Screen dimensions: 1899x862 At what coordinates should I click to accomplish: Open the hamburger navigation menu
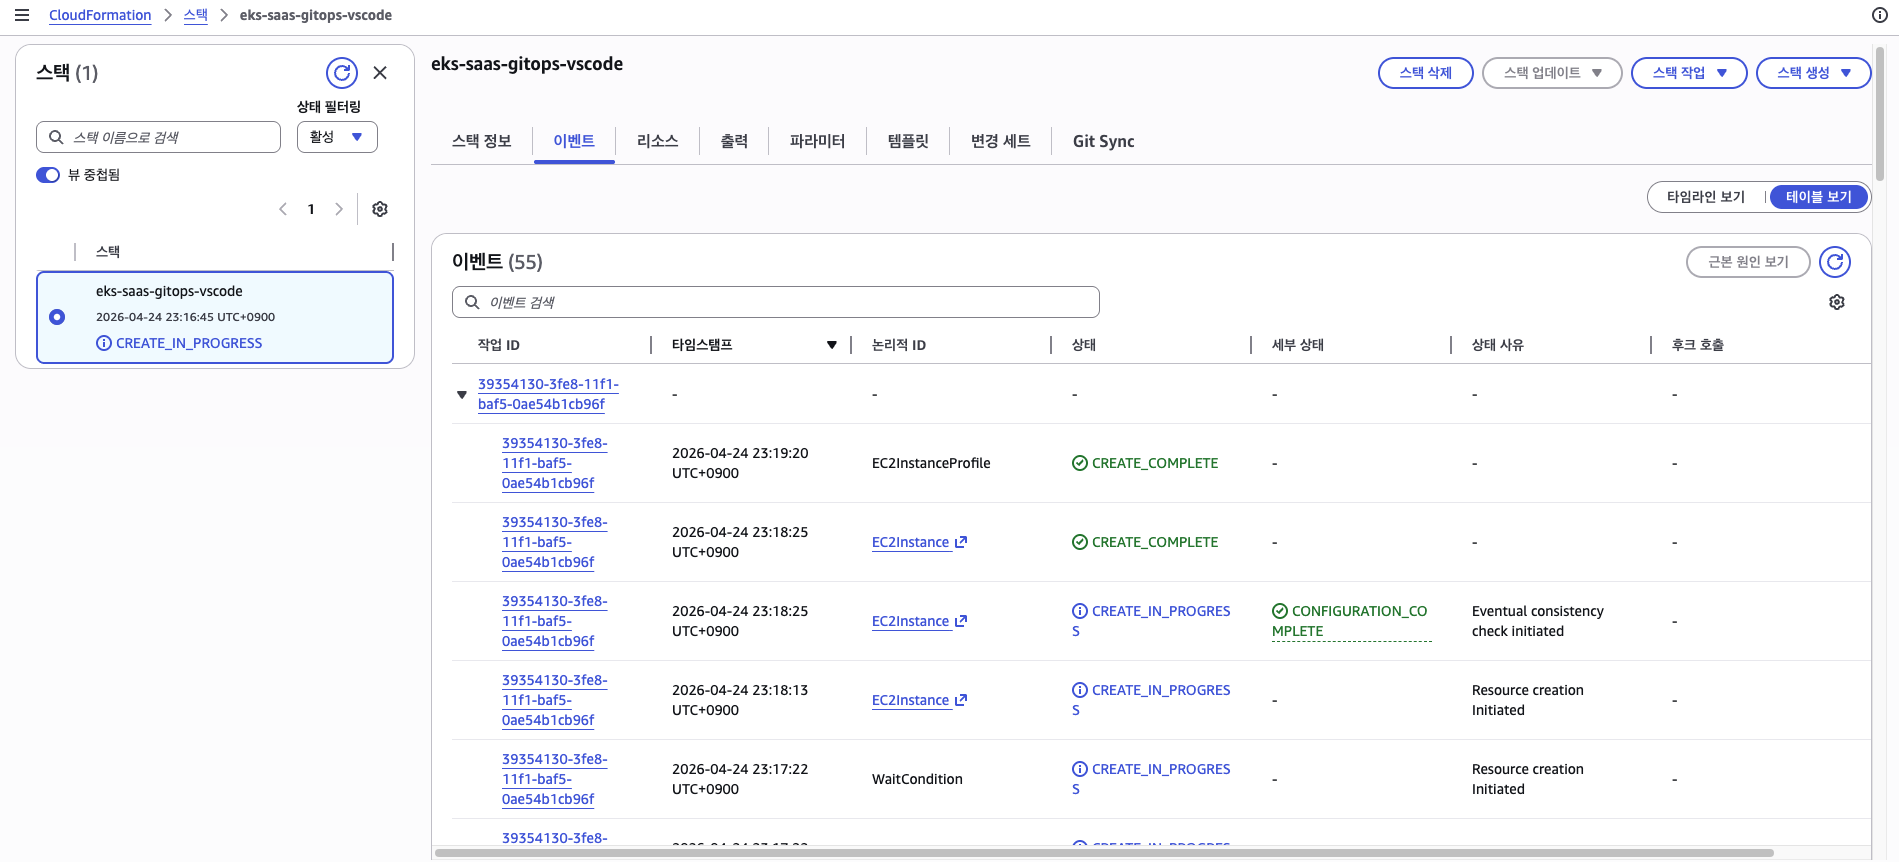point(21,15)
